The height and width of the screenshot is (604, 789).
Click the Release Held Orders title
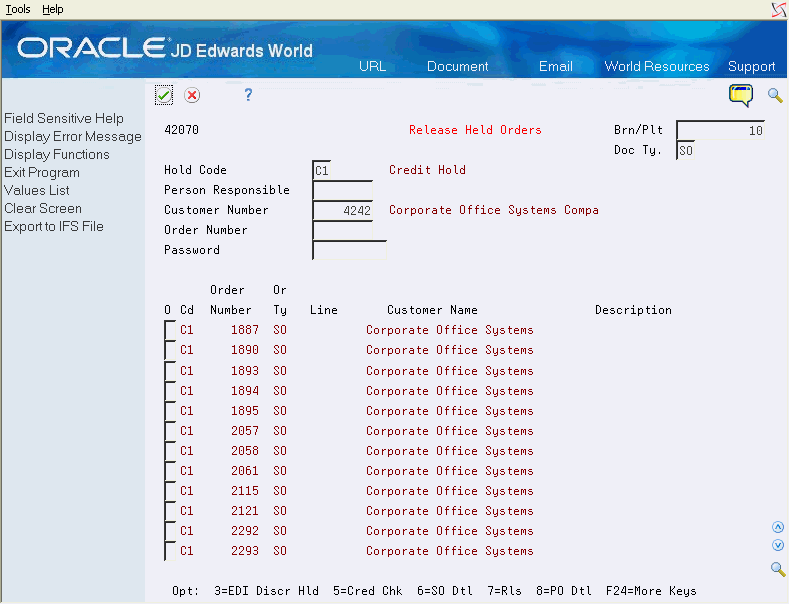point(475,130)
